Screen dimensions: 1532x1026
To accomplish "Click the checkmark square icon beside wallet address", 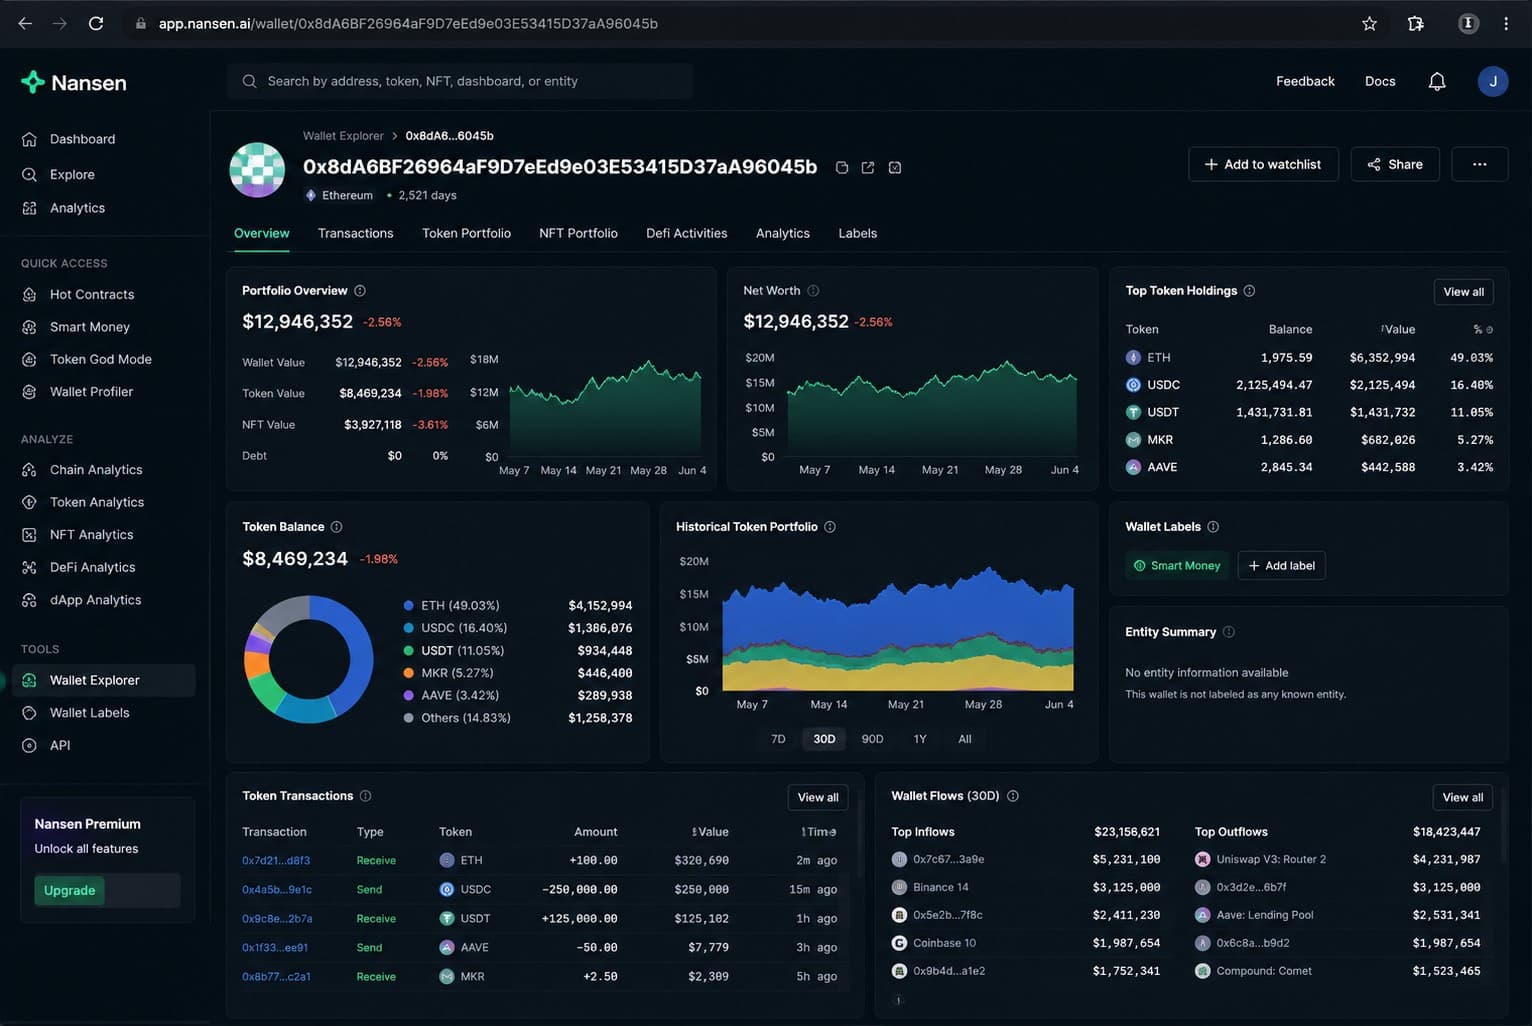I will (x=895, y=167).
